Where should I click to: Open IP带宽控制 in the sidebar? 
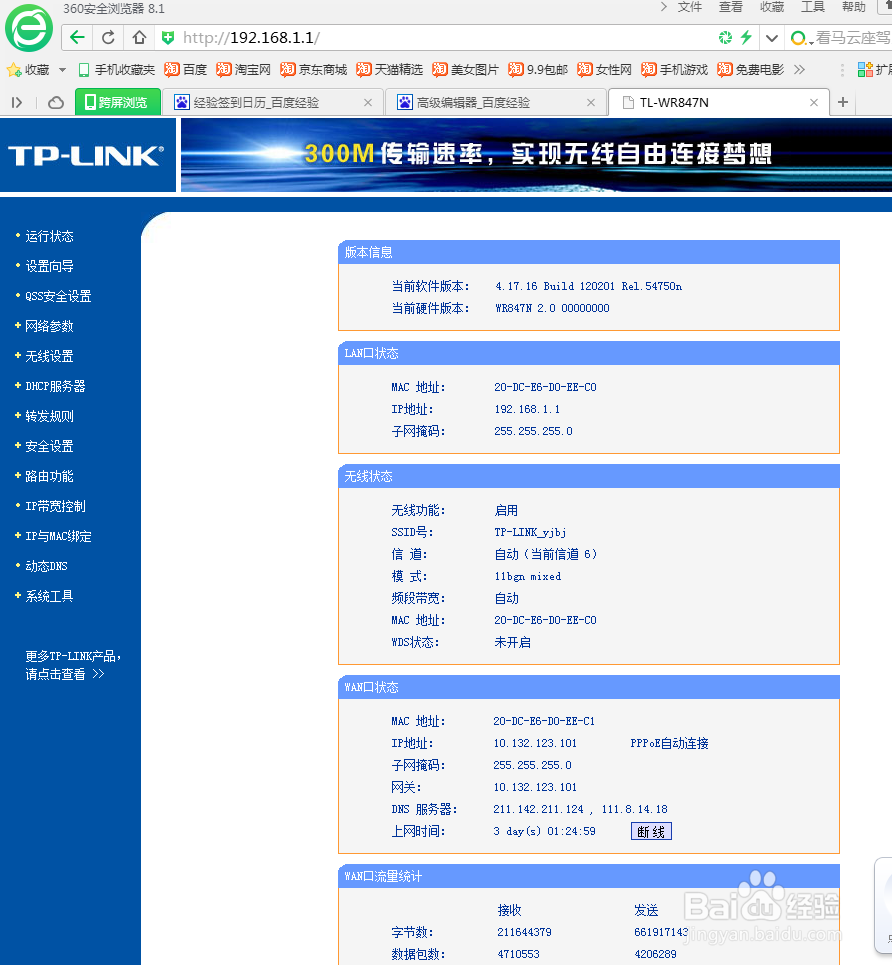[x=55, y=507]
